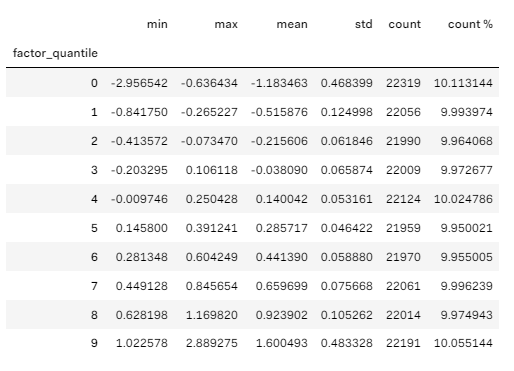Click max value 0.106118 in row 3

point(212,170)
